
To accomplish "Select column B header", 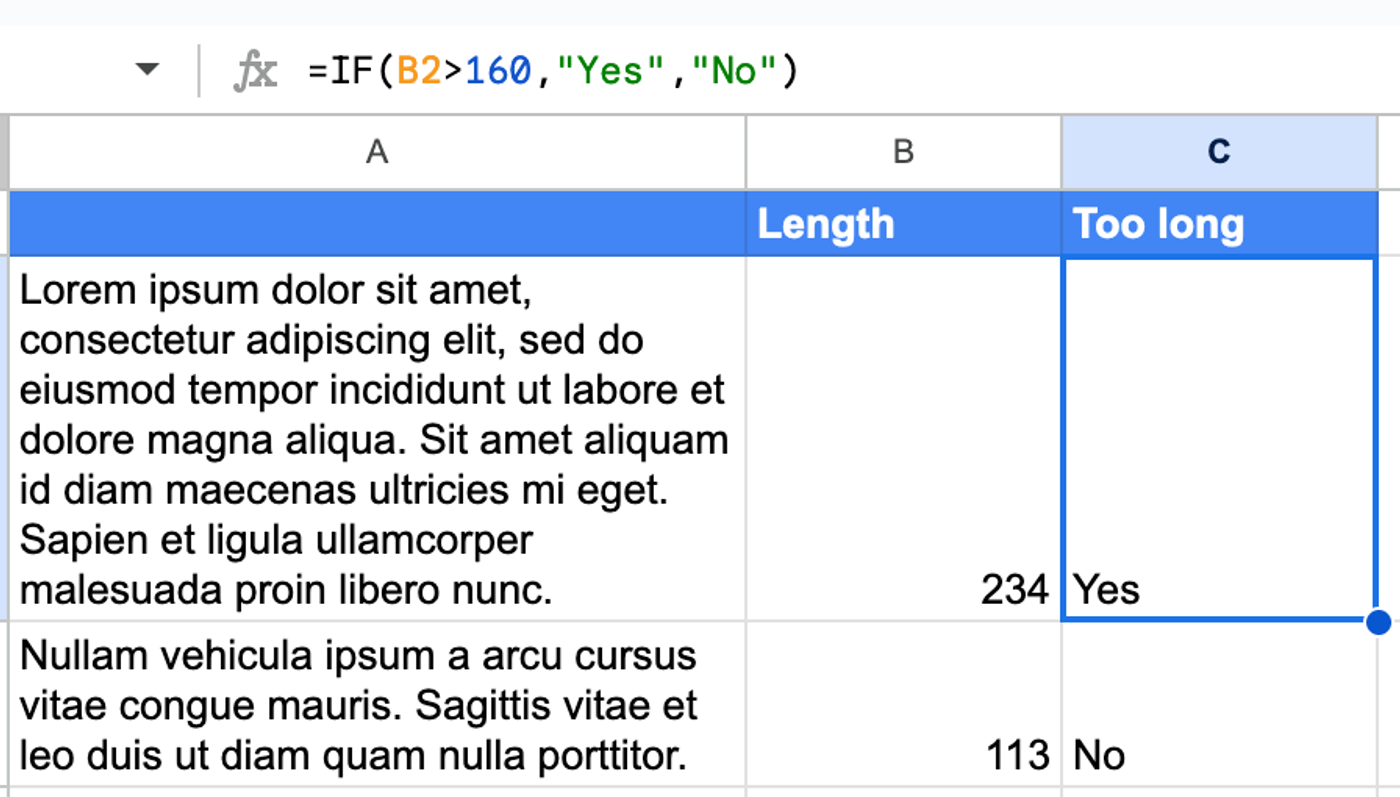I will (x=903, y=151).
